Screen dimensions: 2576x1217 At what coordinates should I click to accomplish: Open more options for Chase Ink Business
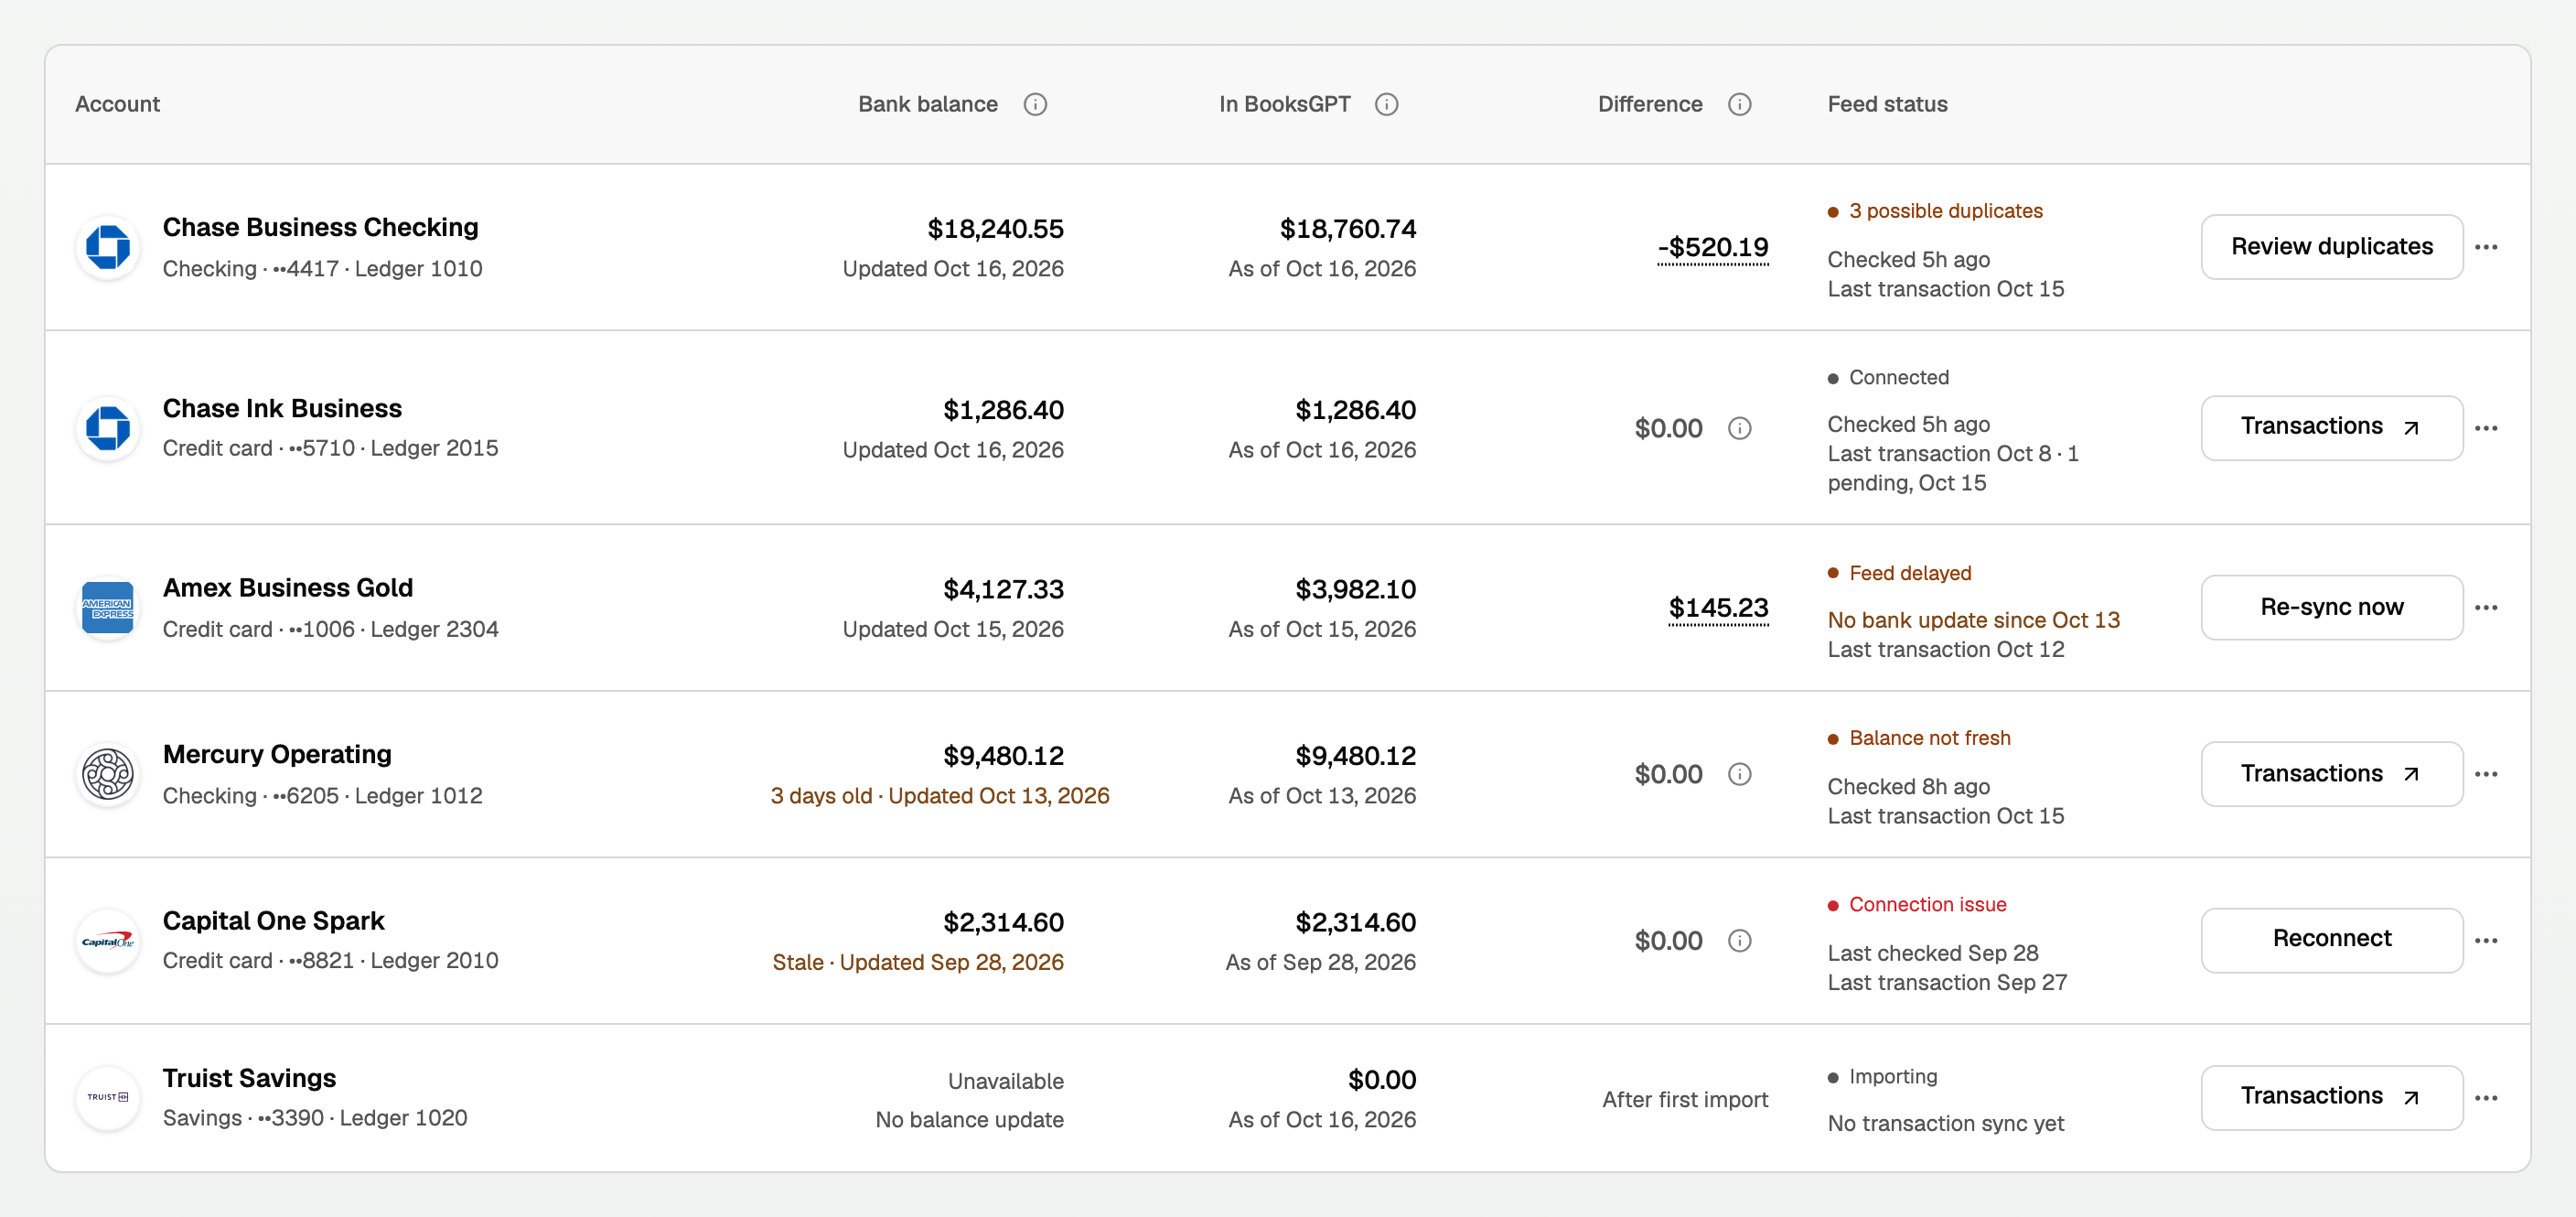[x=2486, y=428]
